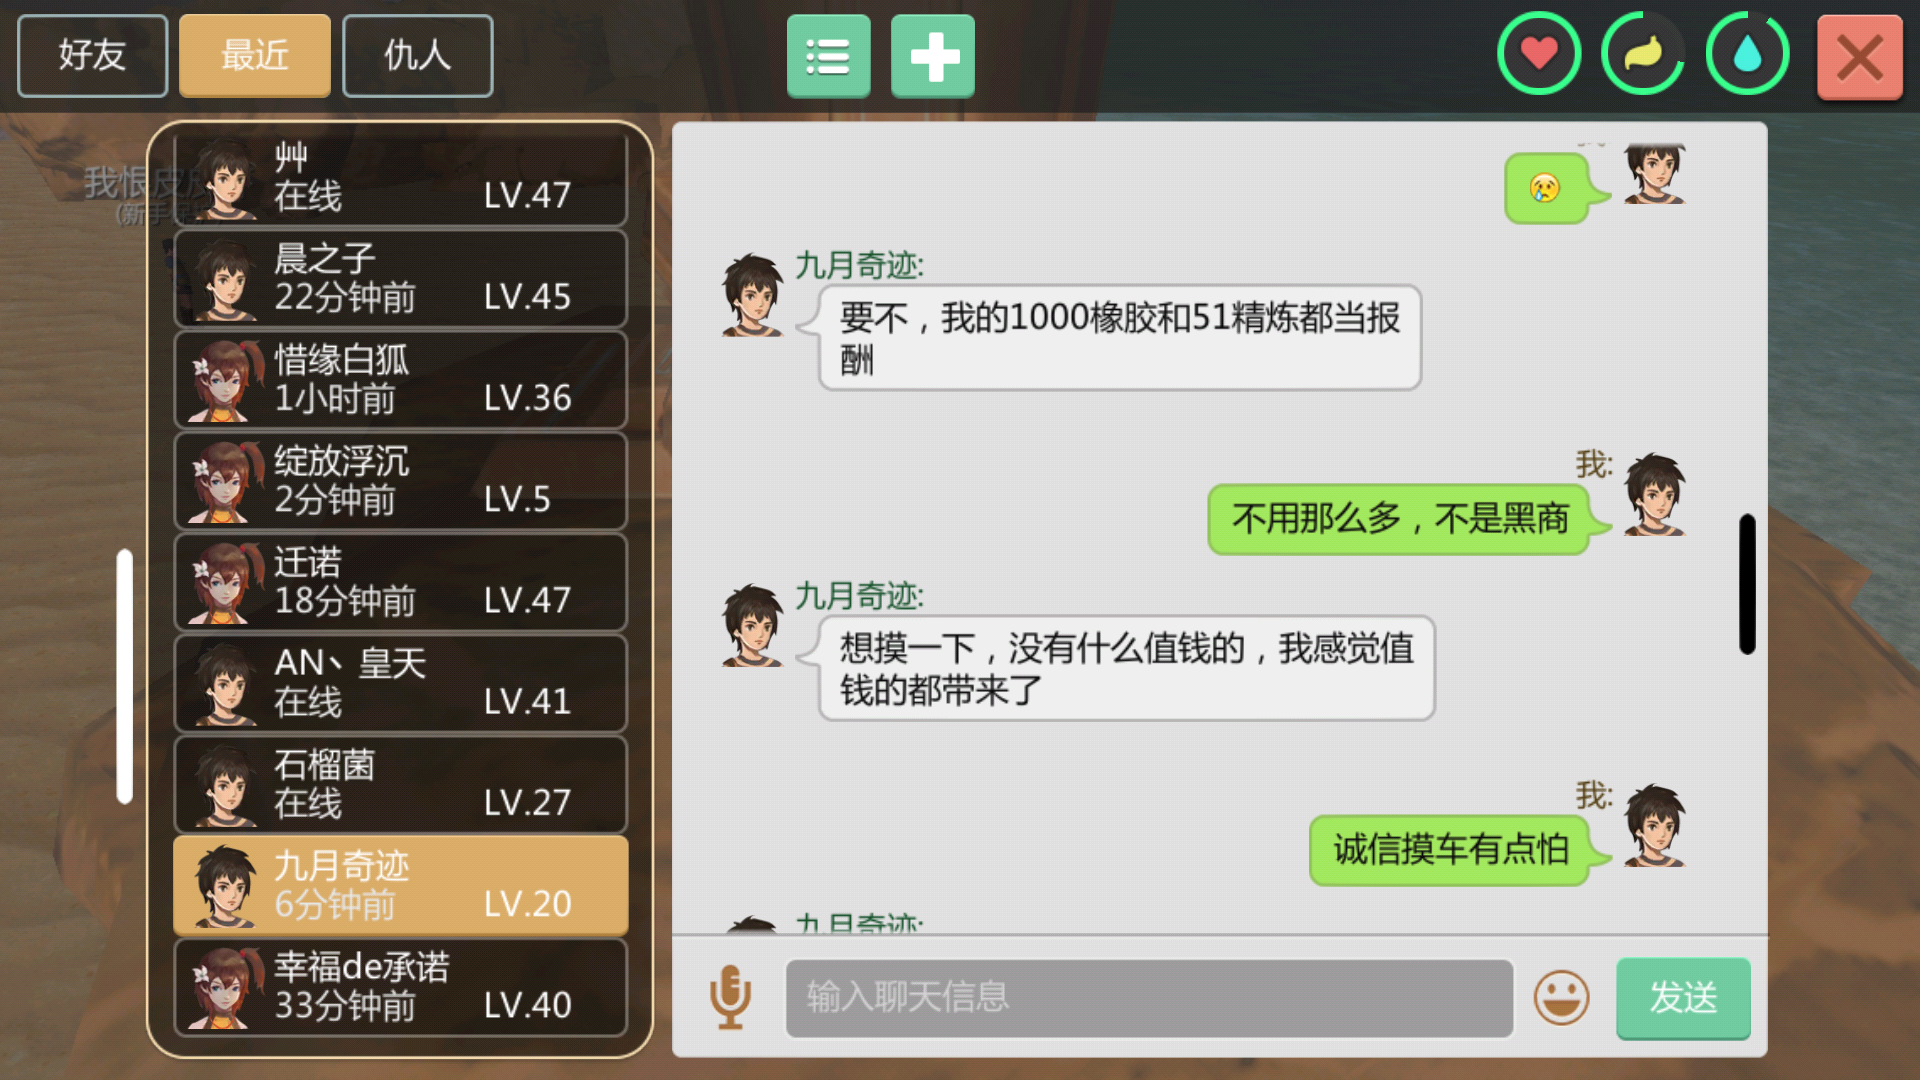Image resolution: width=1920 pixels, height=1080 pixels.
Task: Tap the water drop thirst icon
Action: point(1747,54)
